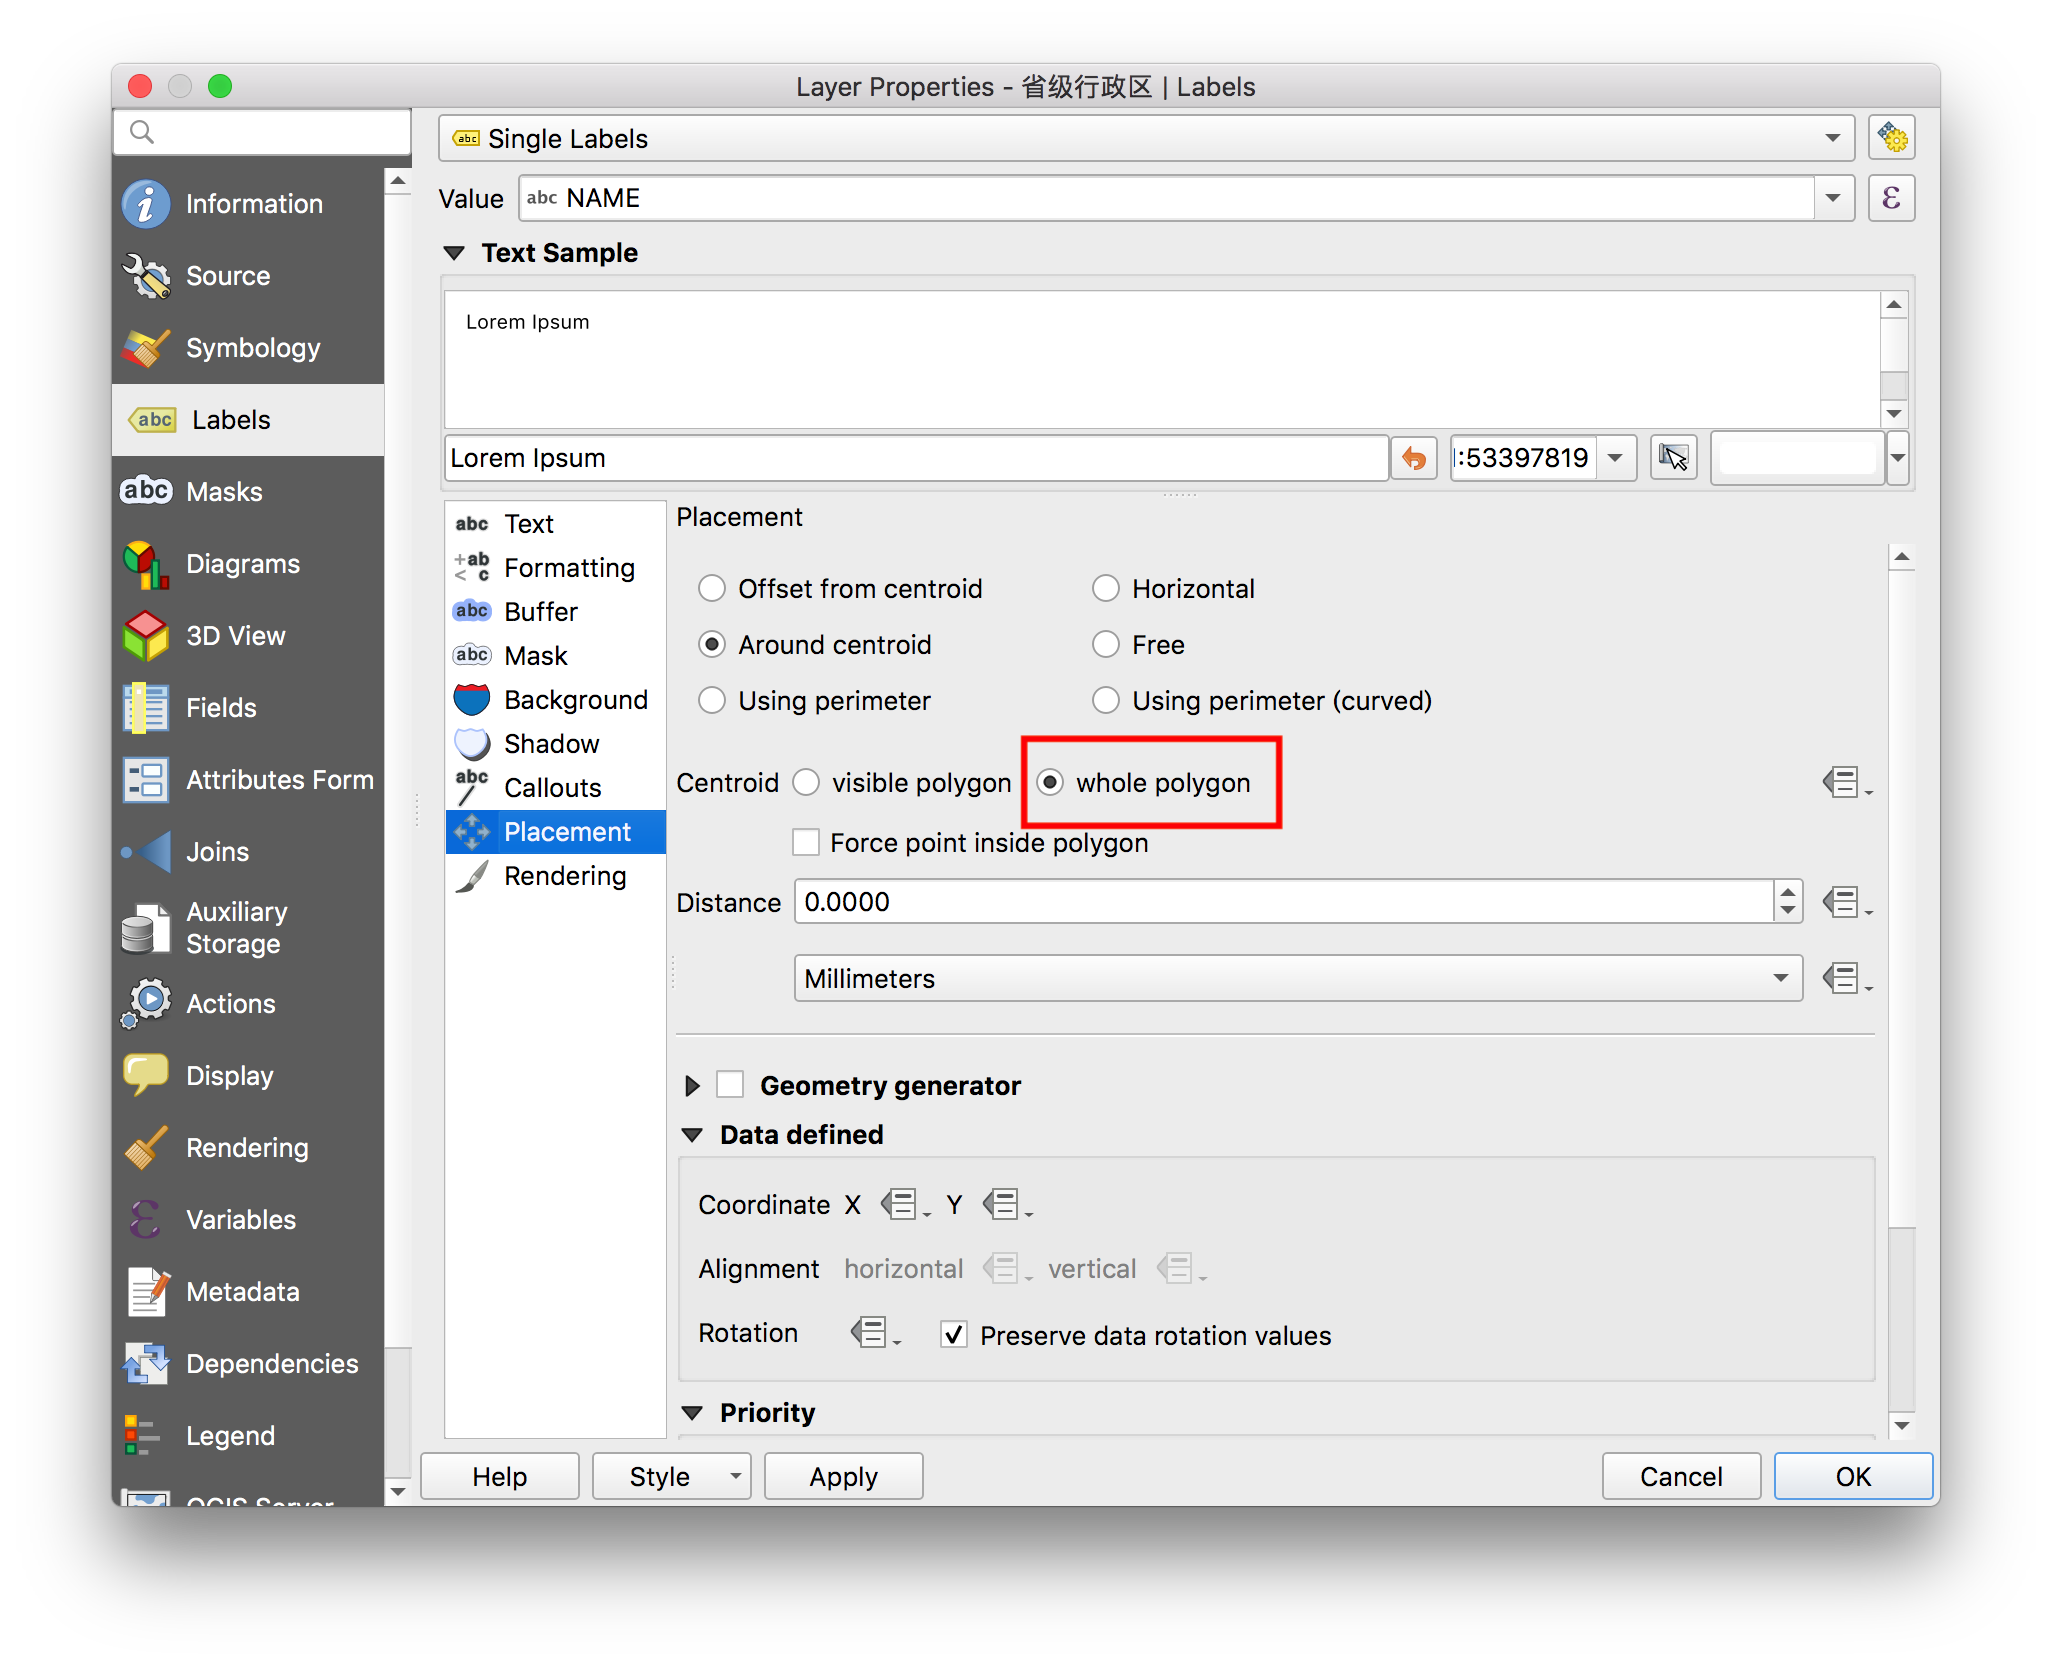
Task: Click data-defined override icon for Rotation
Action: pyautogui.click(x=870, y=1332)
